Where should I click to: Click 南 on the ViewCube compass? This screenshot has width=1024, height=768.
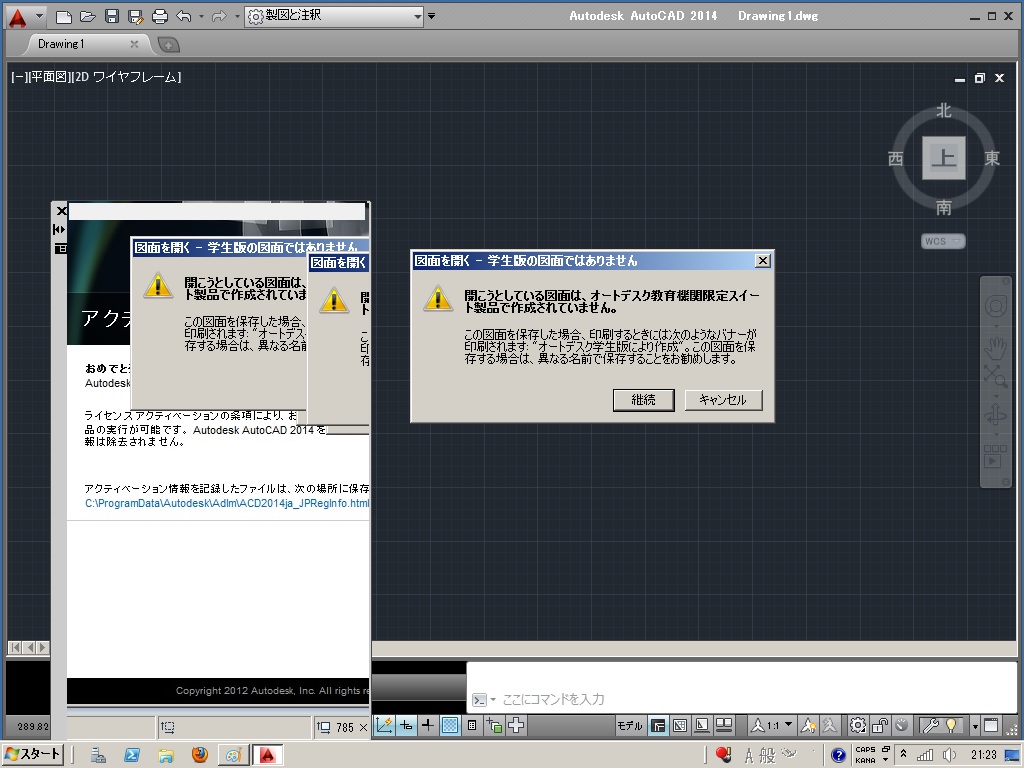click(x=944, y=208)
